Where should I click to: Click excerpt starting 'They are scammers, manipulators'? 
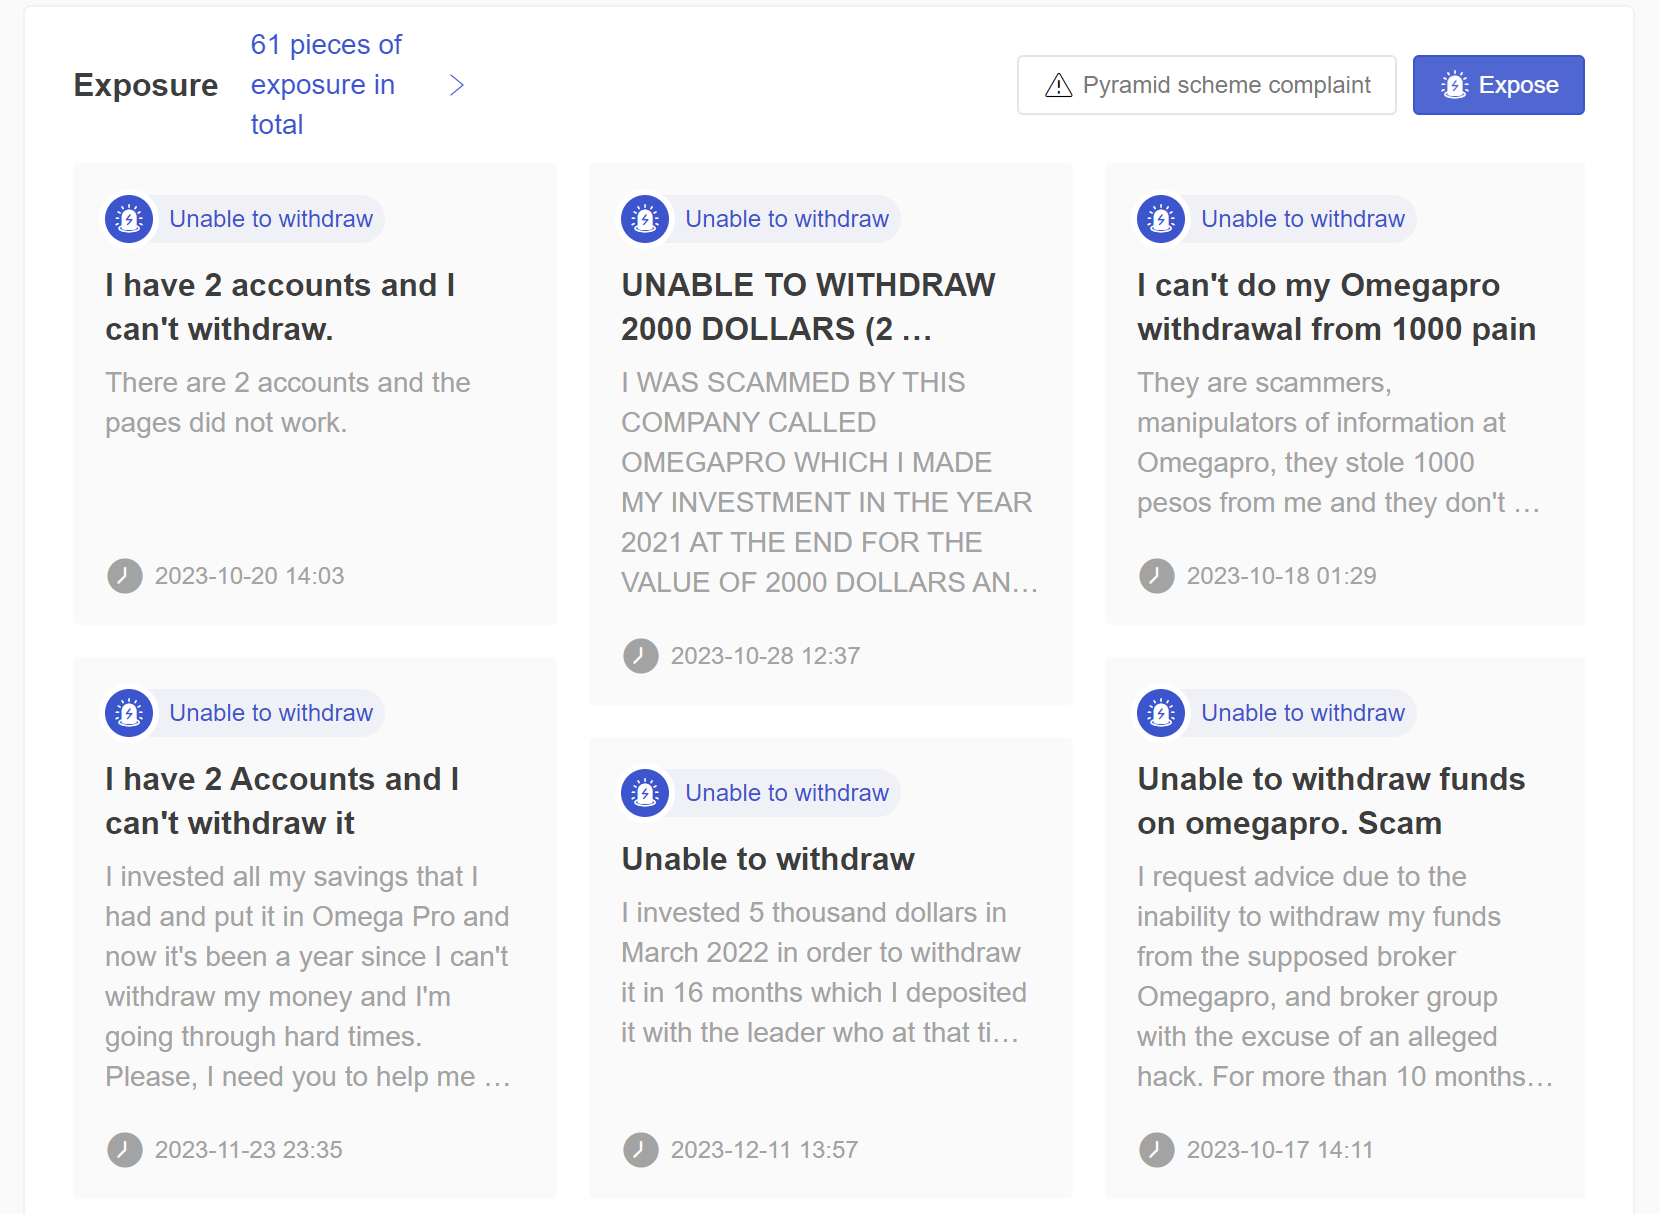tap(1338, 443)
